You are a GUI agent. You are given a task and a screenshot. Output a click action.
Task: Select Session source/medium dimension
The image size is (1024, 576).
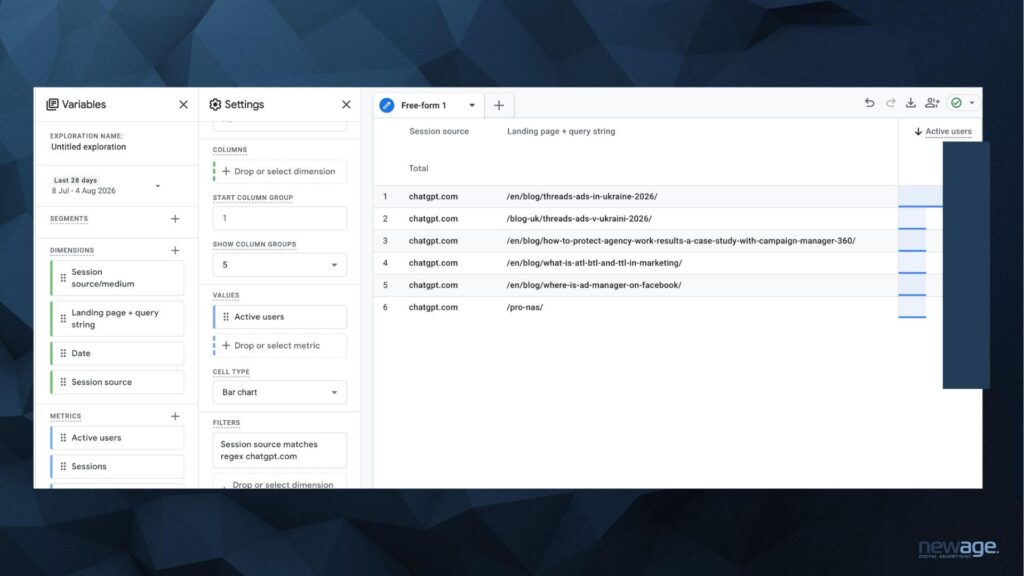[x=118, y=278]
